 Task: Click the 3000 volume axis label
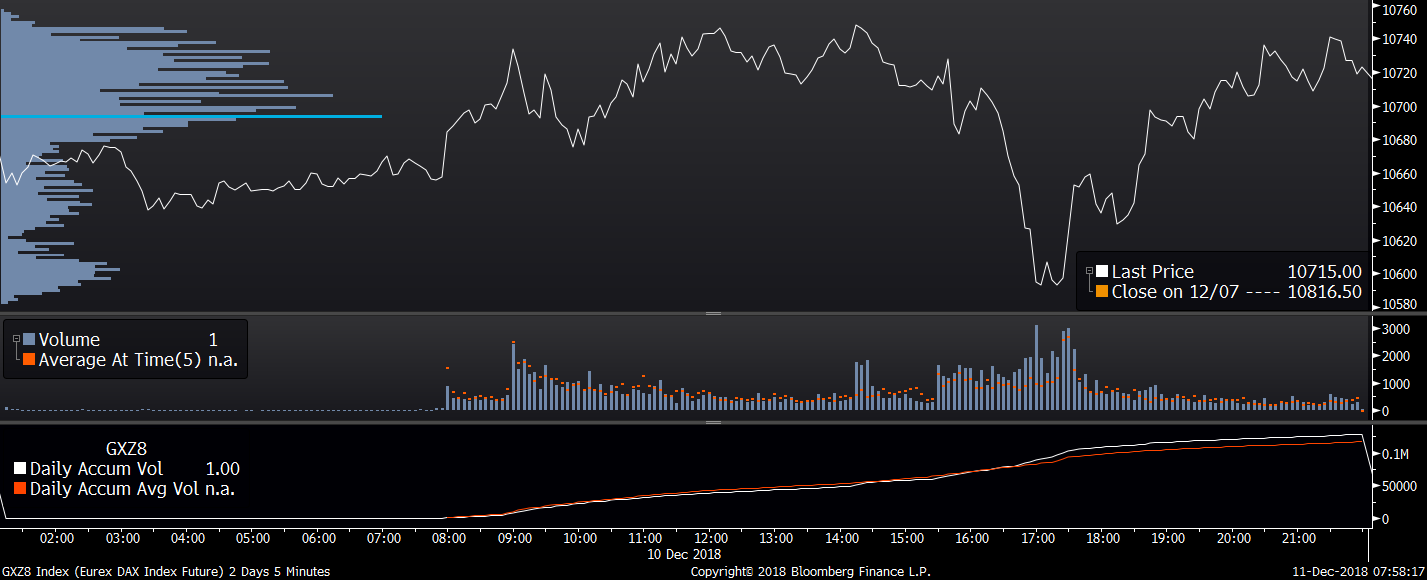click(1396, 329)
